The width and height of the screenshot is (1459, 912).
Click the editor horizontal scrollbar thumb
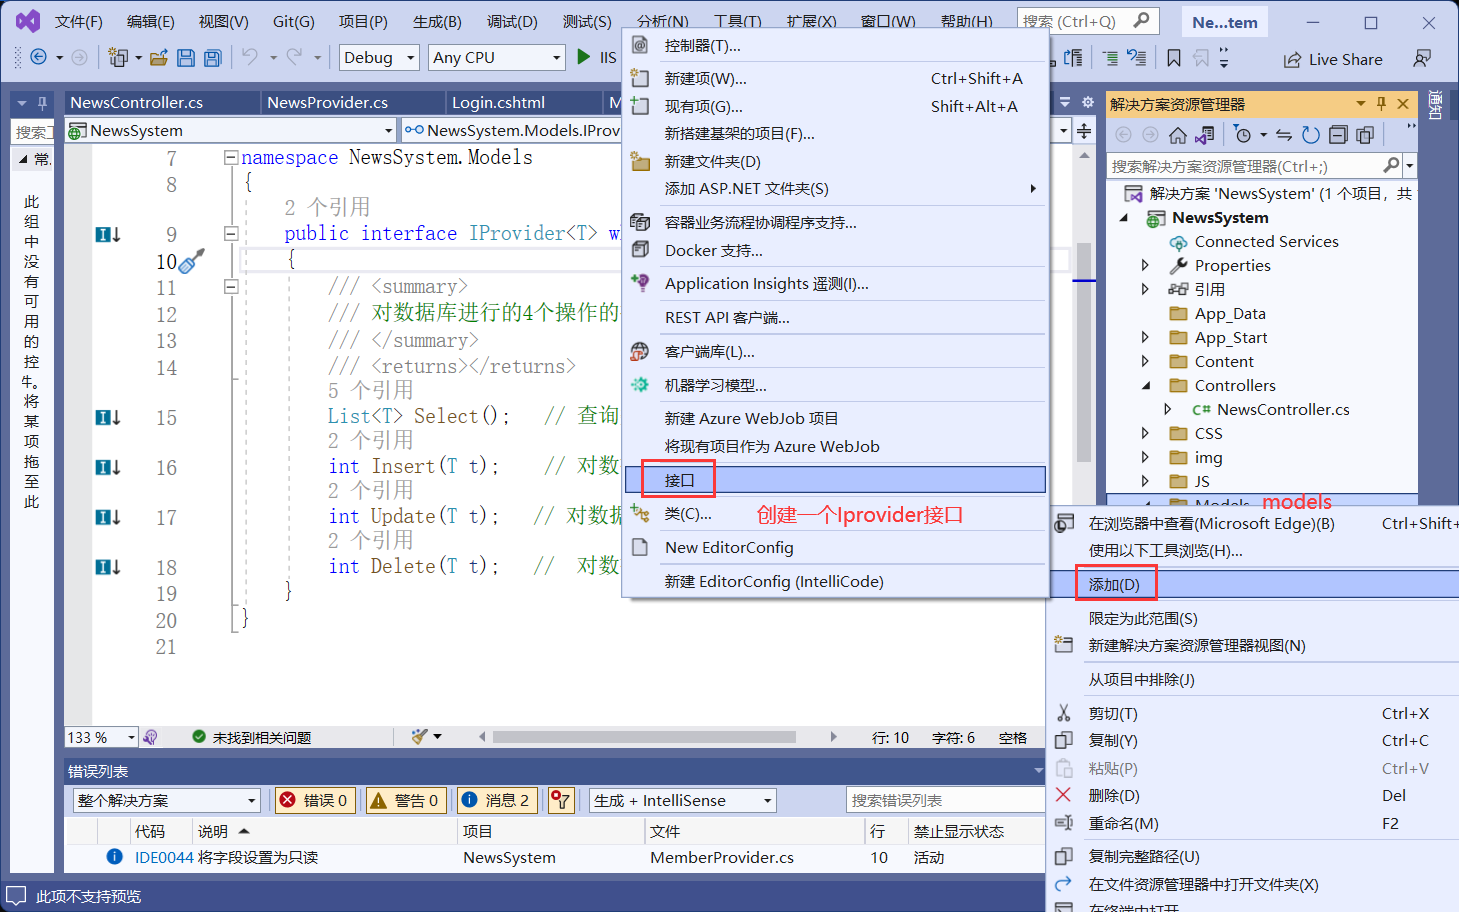click(644, 737)
